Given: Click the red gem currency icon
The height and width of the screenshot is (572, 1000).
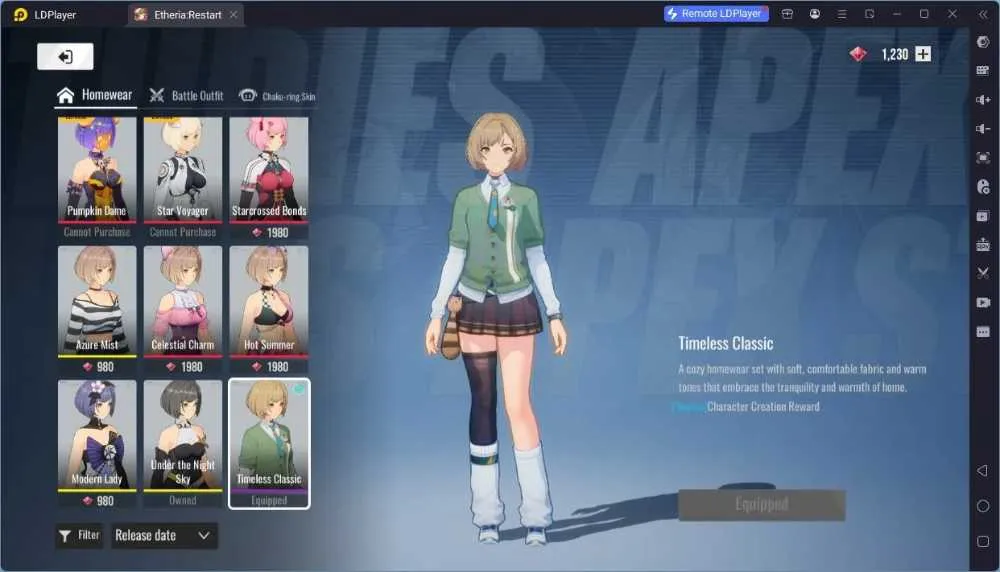Looking at the screenshot, I should click(x=858, y=54).
